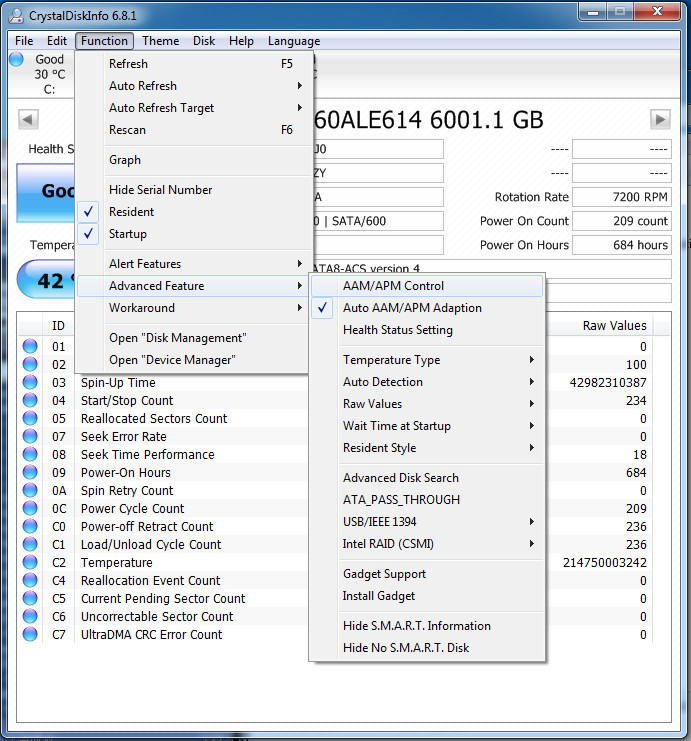Toggle the Resident option off
This screenshot has width=691, height=741.
(x=193, y=212)
